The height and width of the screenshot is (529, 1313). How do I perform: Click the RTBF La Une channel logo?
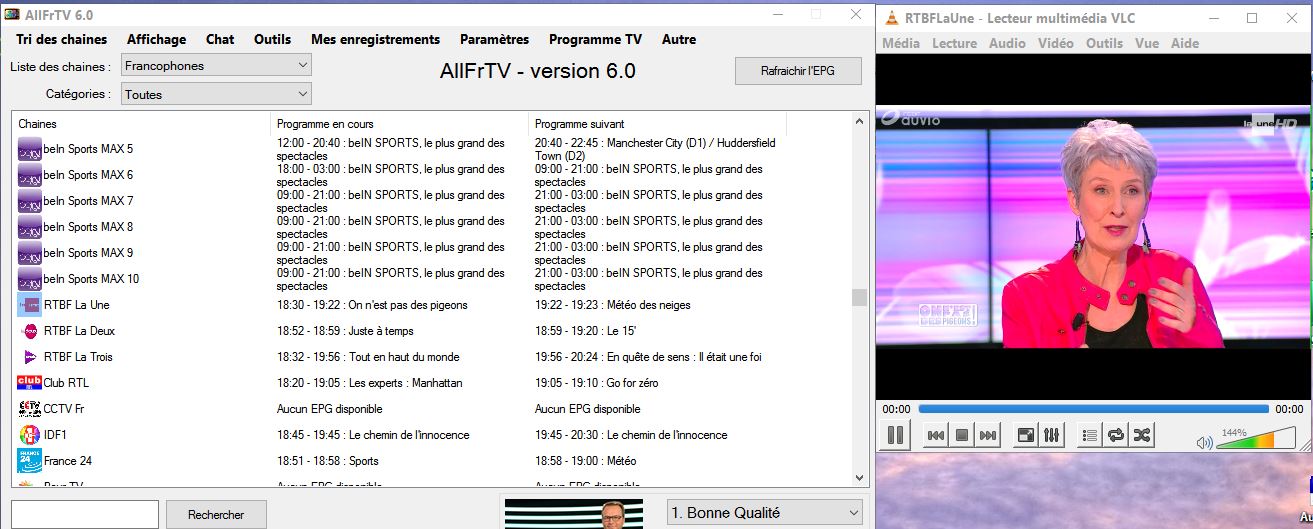[x=29, y=305]
